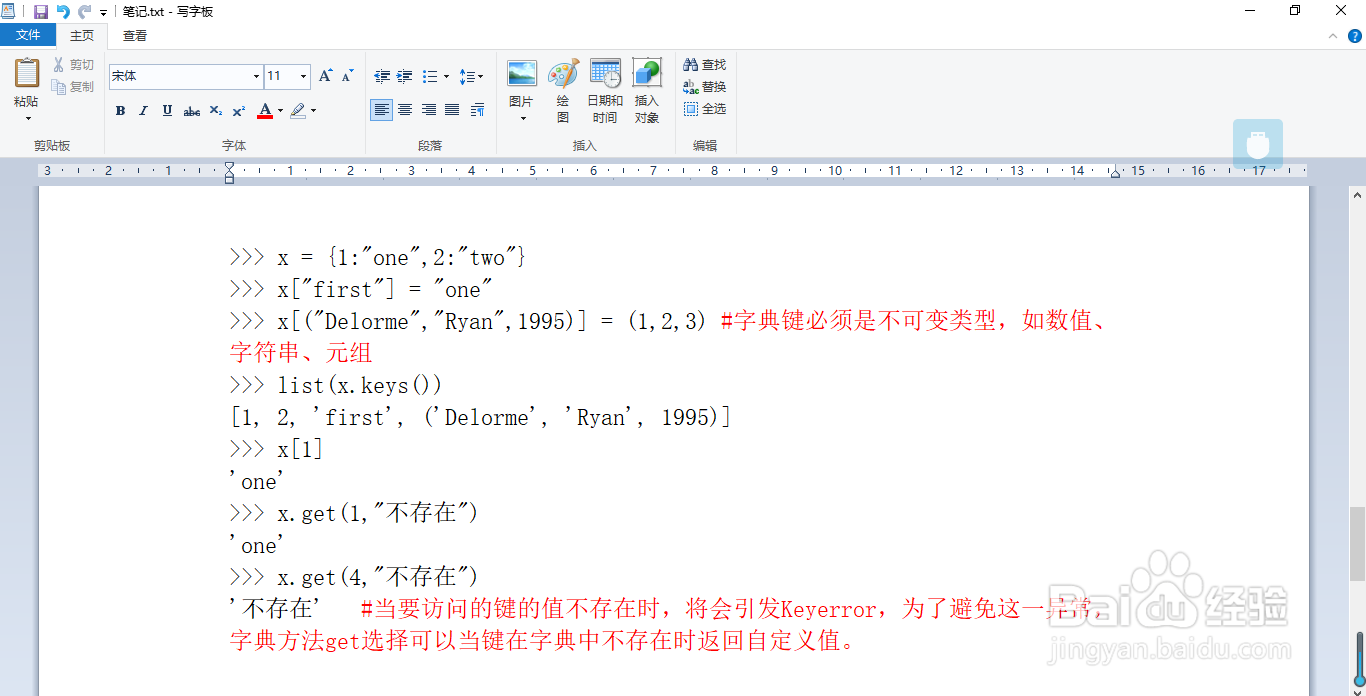Toggle italic formatting
1366x696 pixels.
(143, 111)
